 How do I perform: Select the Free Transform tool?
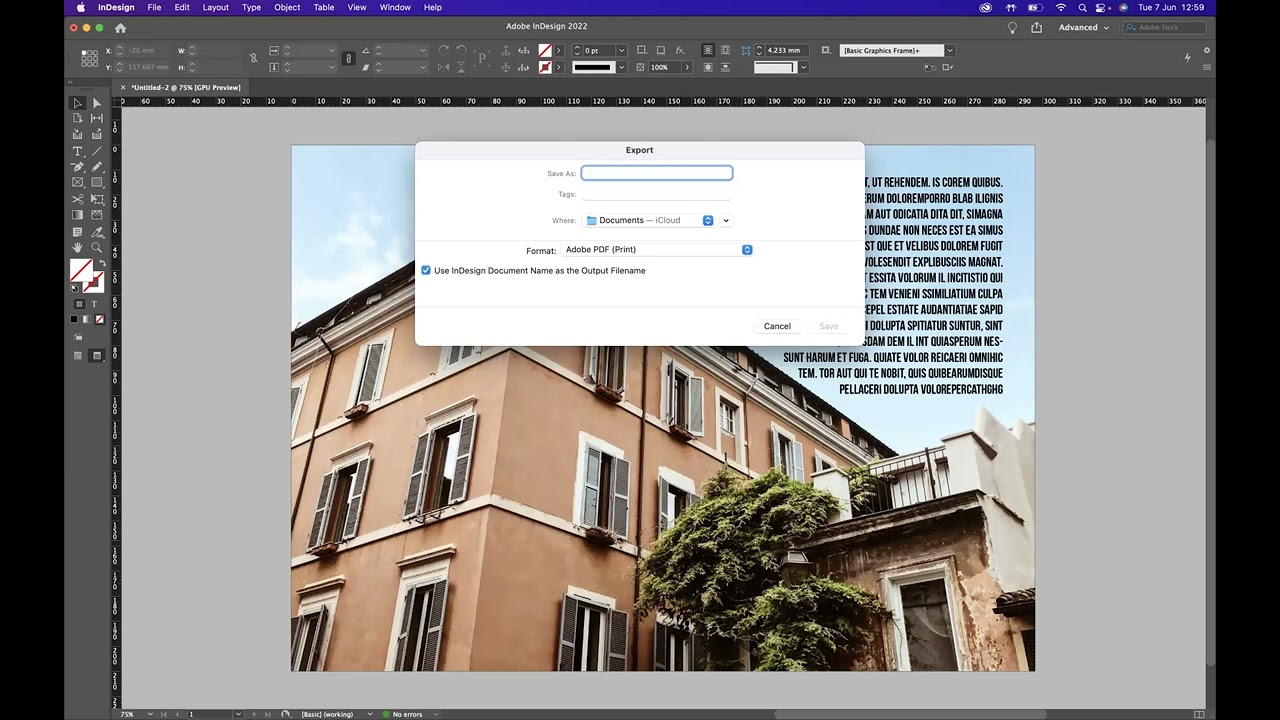(97, 199)
